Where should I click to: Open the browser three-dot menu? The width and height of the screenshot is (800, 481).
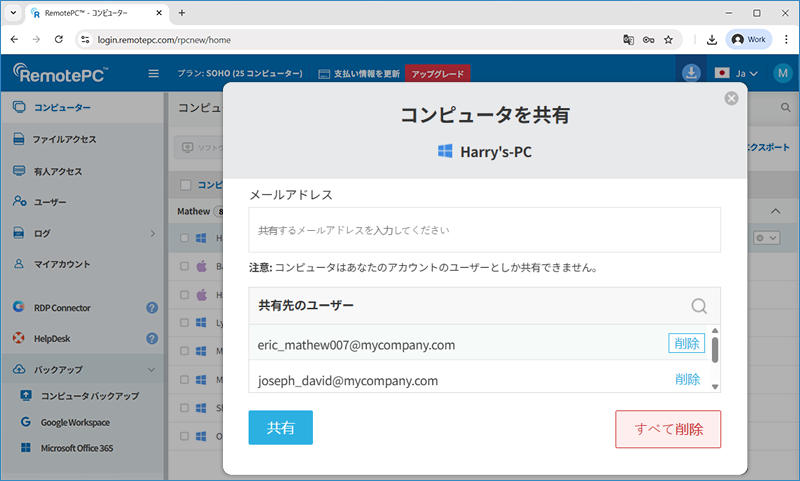(786, 39)
